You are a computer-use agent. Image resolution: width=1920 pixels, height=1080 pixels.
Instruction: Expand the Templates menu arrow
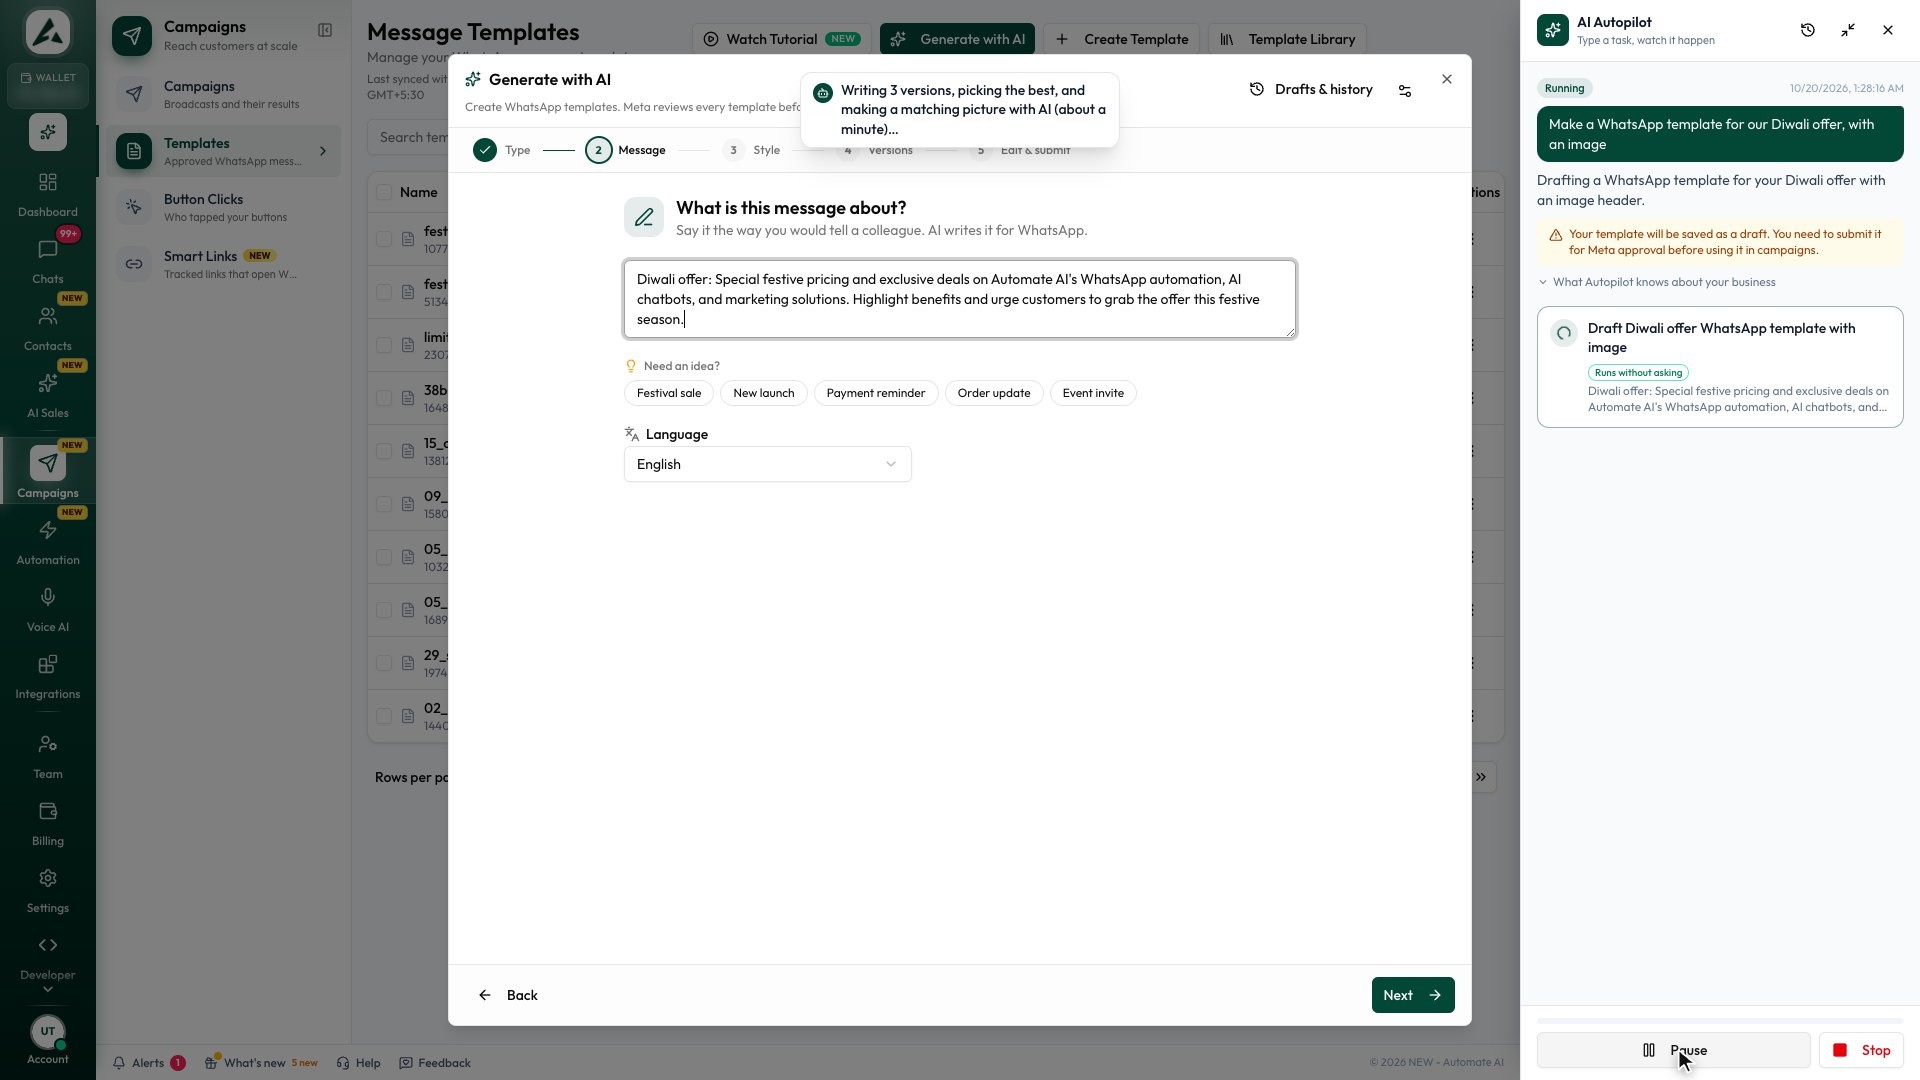pyautogui.click(x=322, y=151)
